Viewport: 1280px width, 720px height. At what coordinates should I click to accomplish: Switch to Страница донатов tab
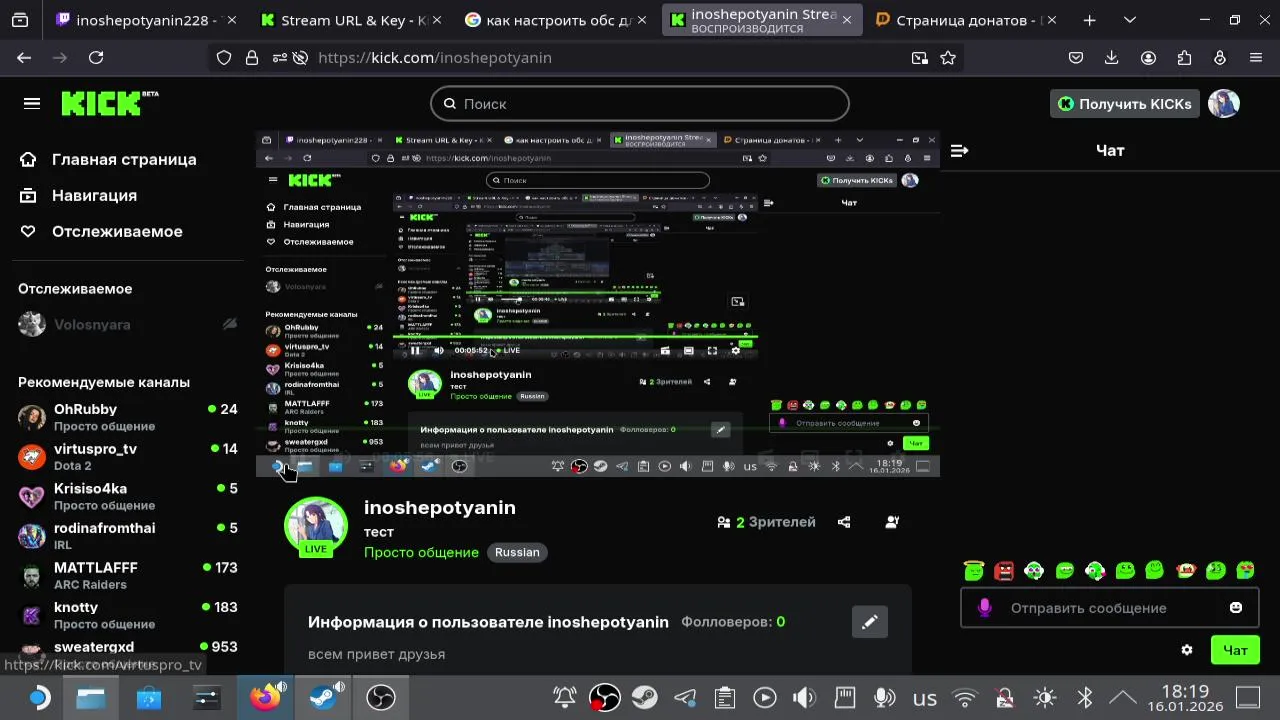[x=966, y=20]
